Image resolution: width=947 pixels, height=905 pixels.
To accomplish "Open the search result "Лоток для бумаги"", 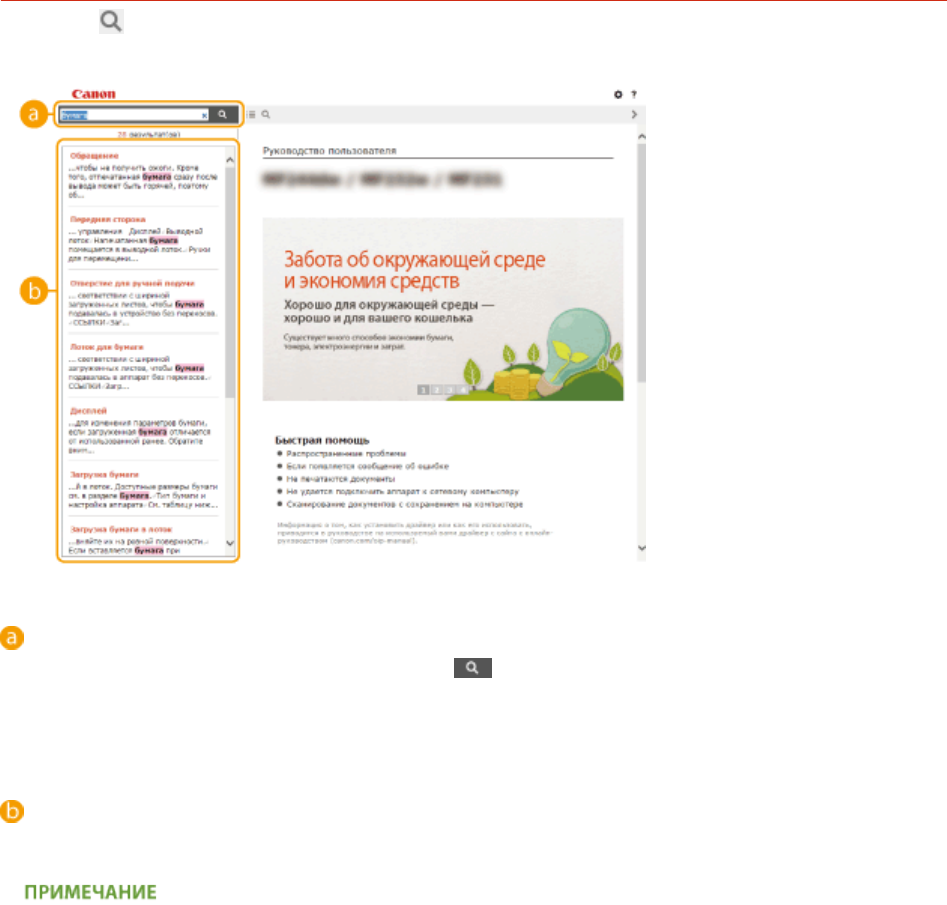I will point(106,347).
